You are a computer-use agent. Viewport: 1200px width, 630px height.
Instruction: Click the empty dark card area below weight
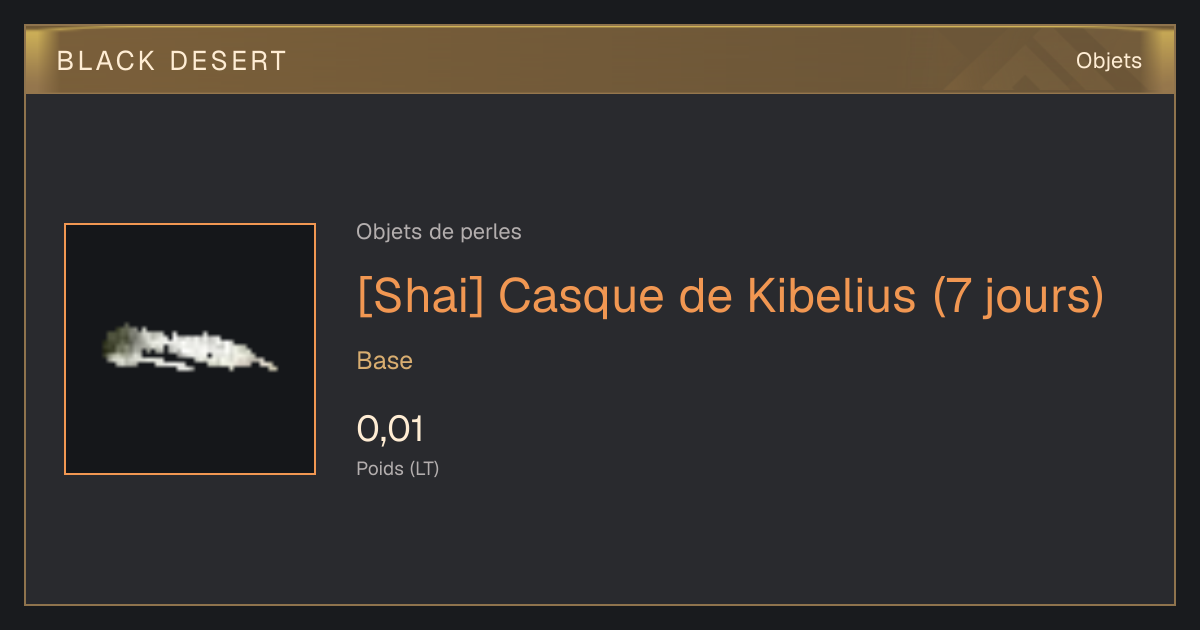[700, 545]
